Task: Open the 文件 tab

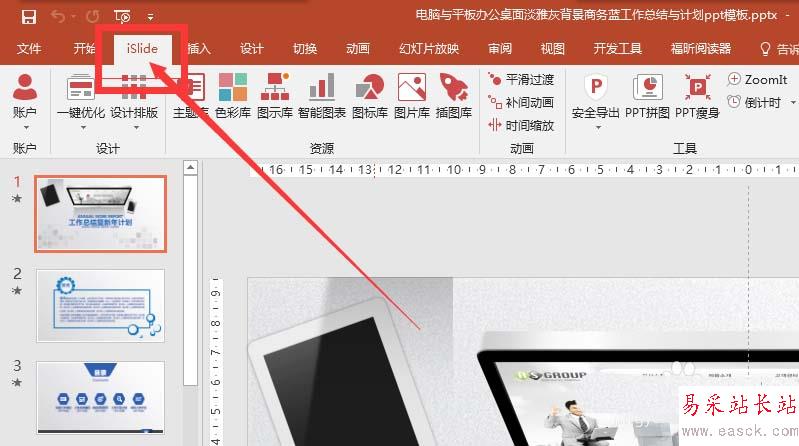Action: pyautogui.click(x=29, y=49)
